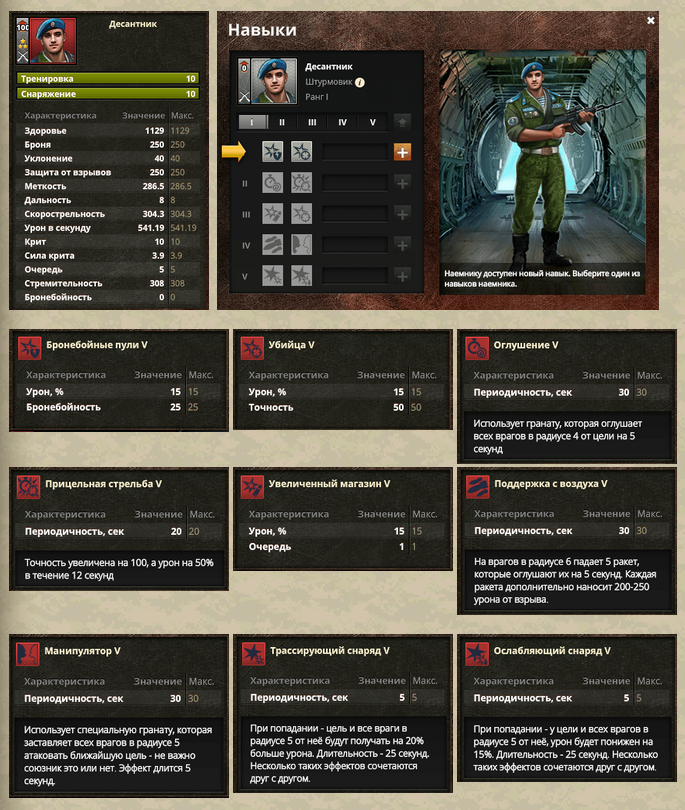The width and height of the screenshot is (685, 810).
Task: Switch to rank tab III
Action: [312, 122]
